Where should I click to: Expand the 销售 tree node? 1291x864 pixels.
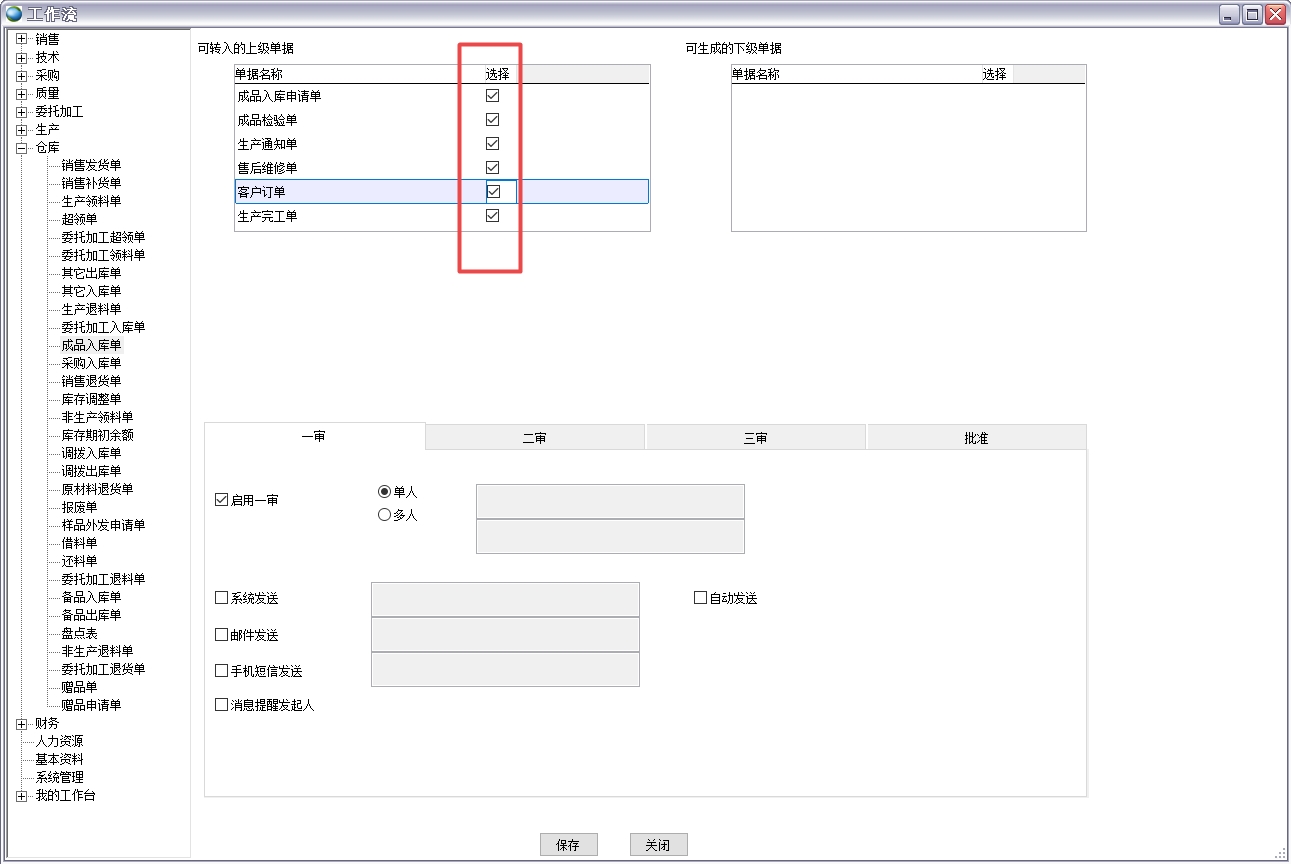[21, 39]
